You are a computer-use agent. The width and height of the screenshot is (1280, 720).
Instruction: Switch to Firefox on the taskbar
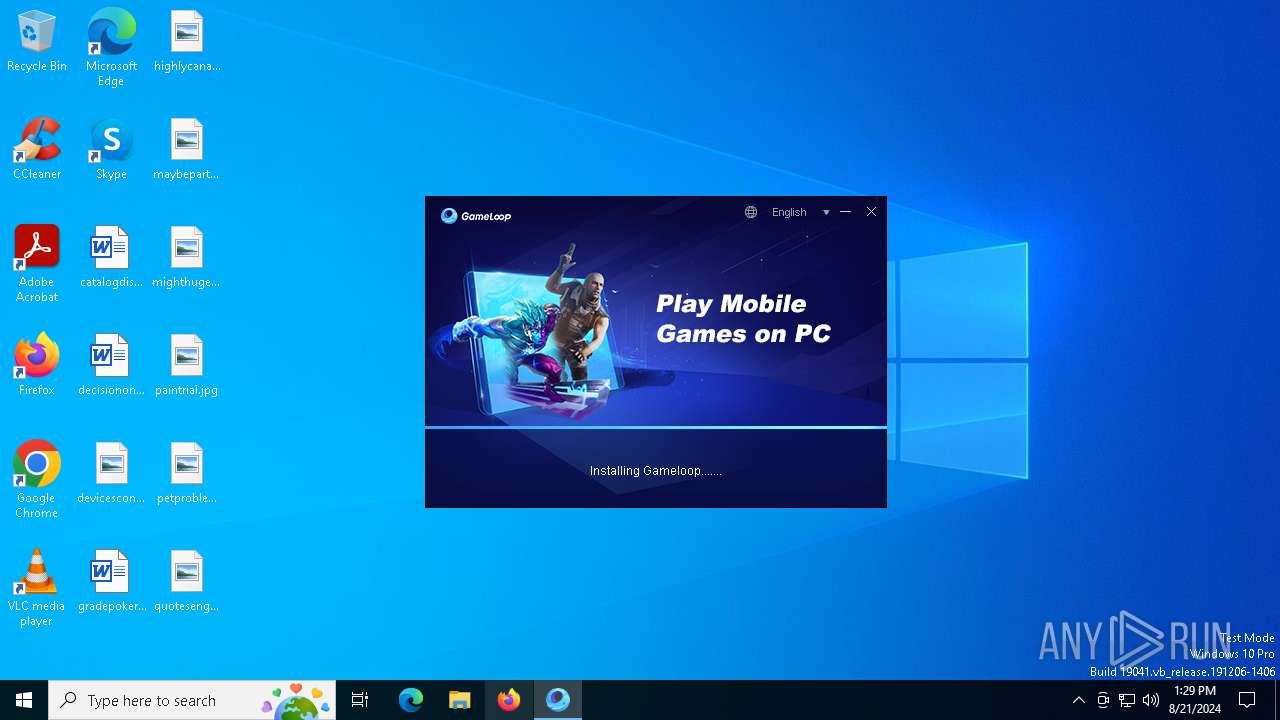coord(509,700)
